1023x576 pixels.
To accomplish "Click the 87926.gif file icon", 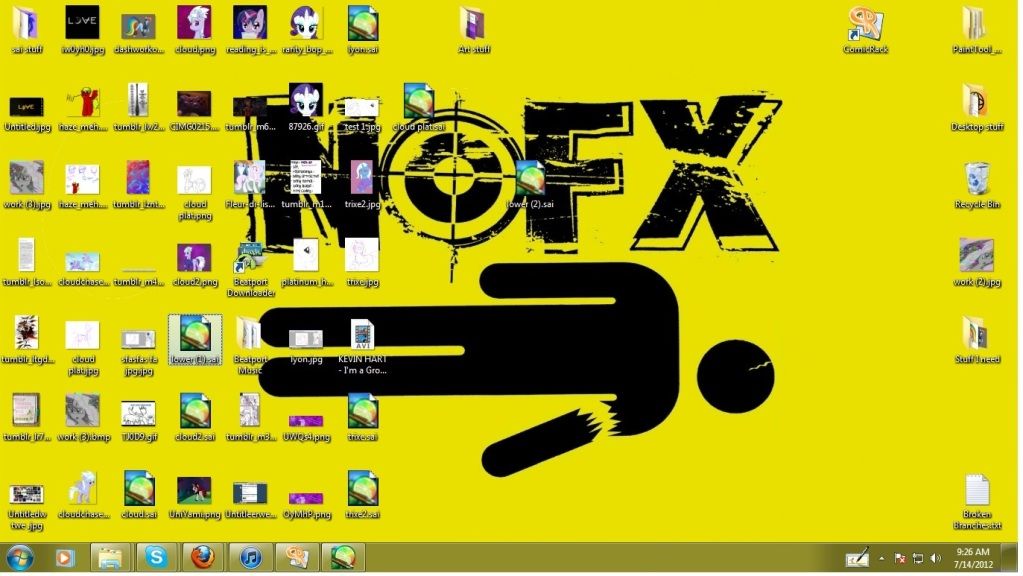I will coord(306,107).
